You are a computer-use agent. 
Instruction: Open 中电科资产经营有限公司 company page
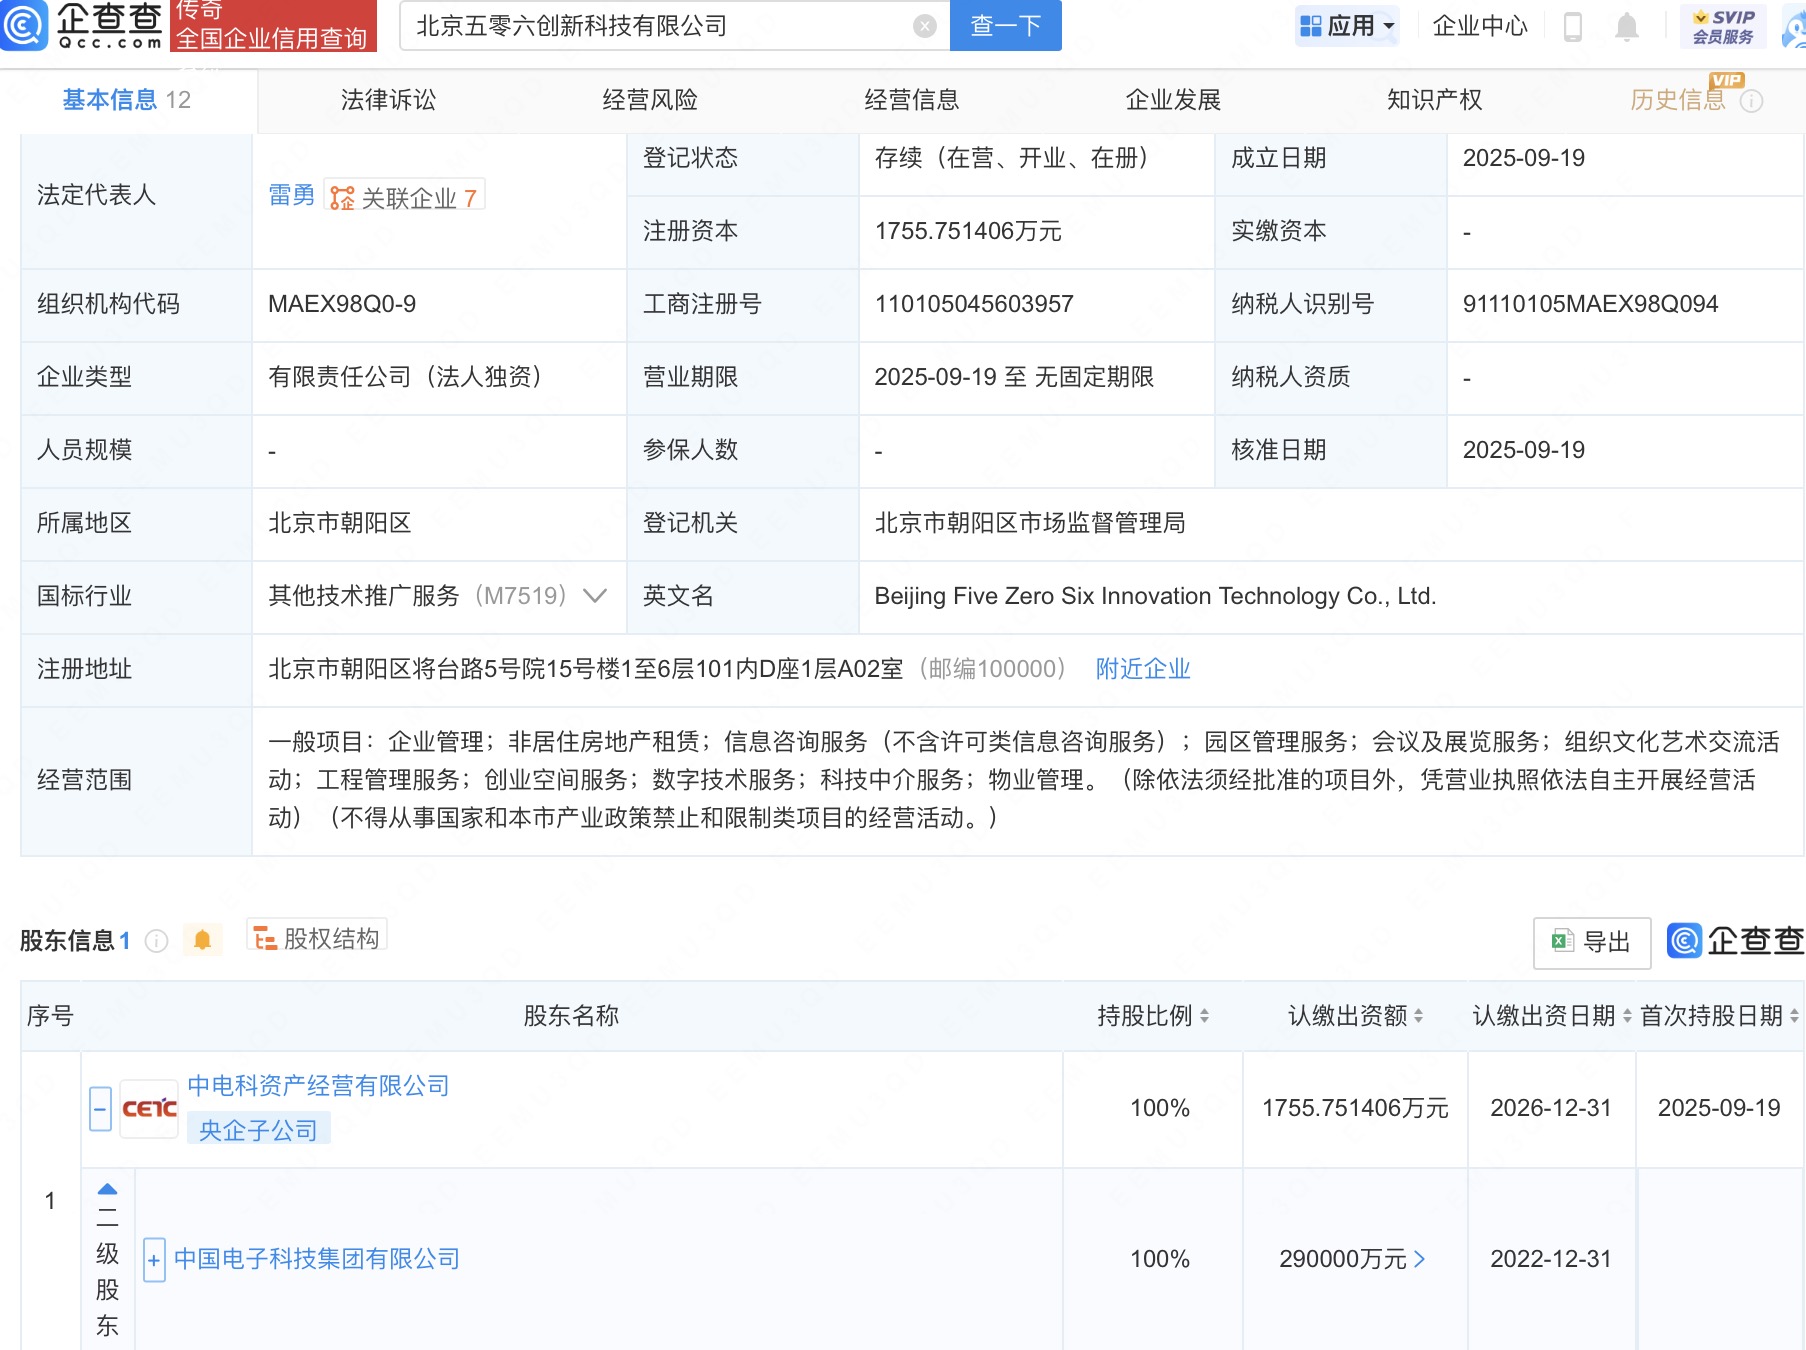pyautogui.click(x=318, y=1086)
